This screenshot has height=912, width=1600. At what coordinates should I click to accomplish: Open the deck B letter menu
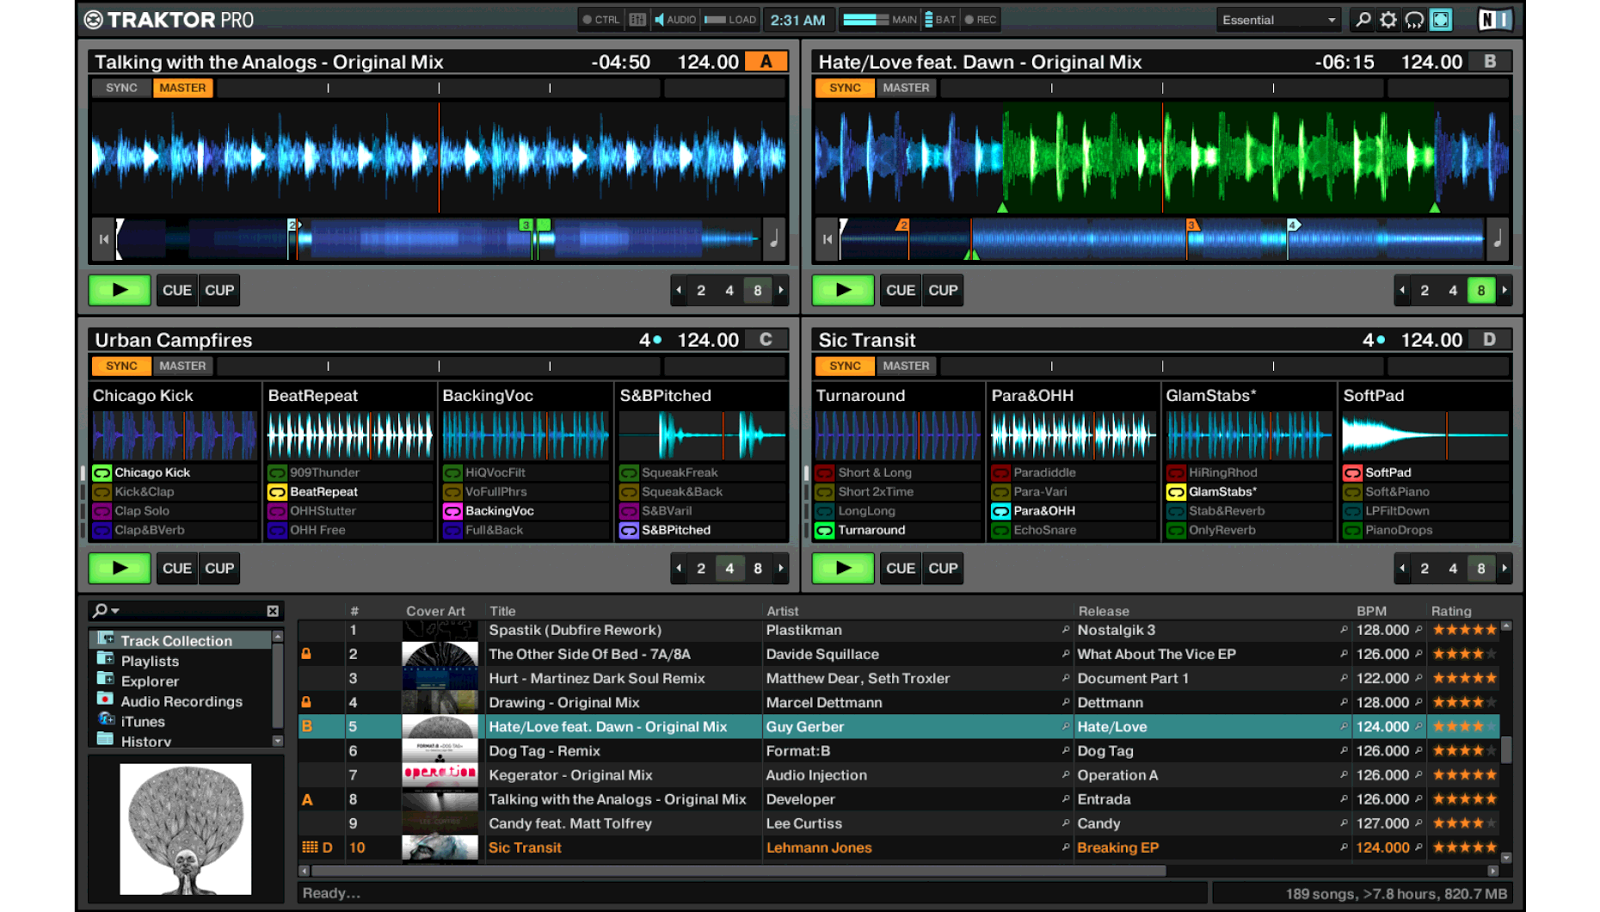point(1490,62)
